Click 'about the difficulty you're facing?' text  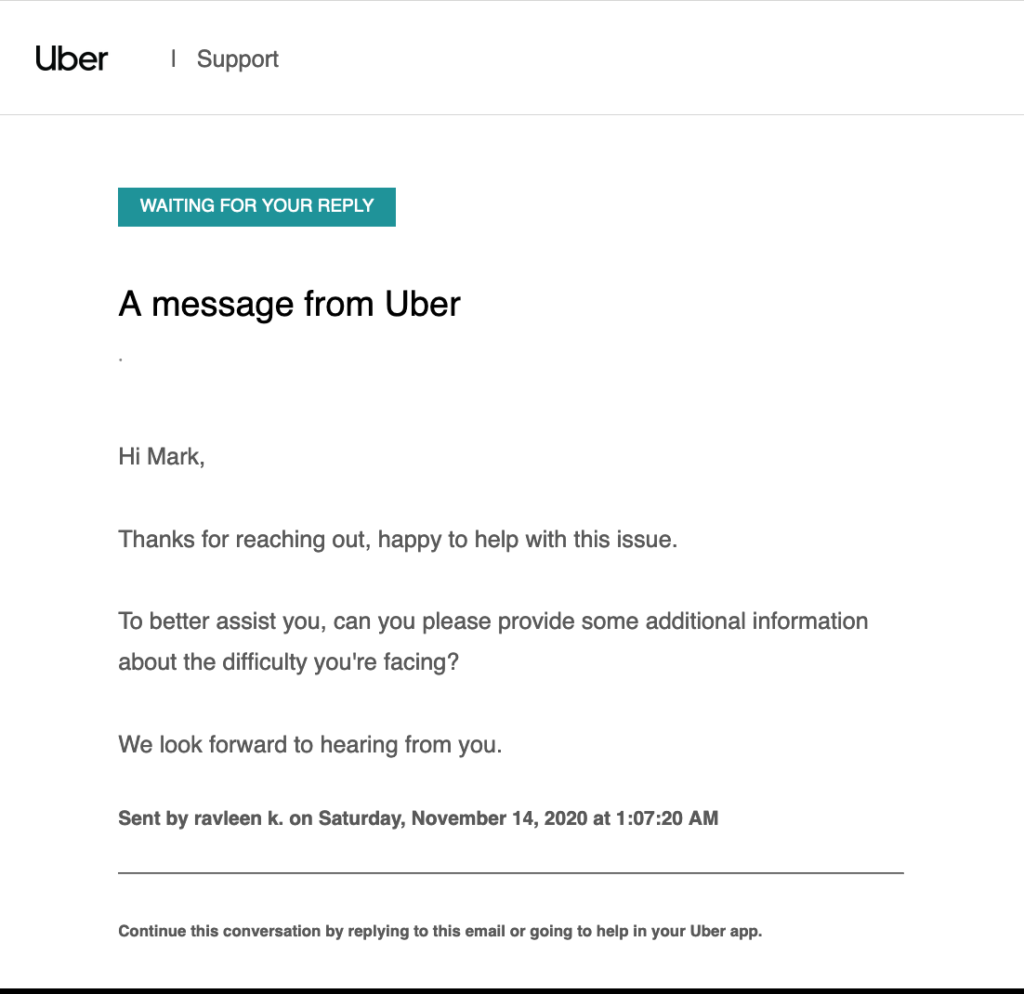[288, 662]
